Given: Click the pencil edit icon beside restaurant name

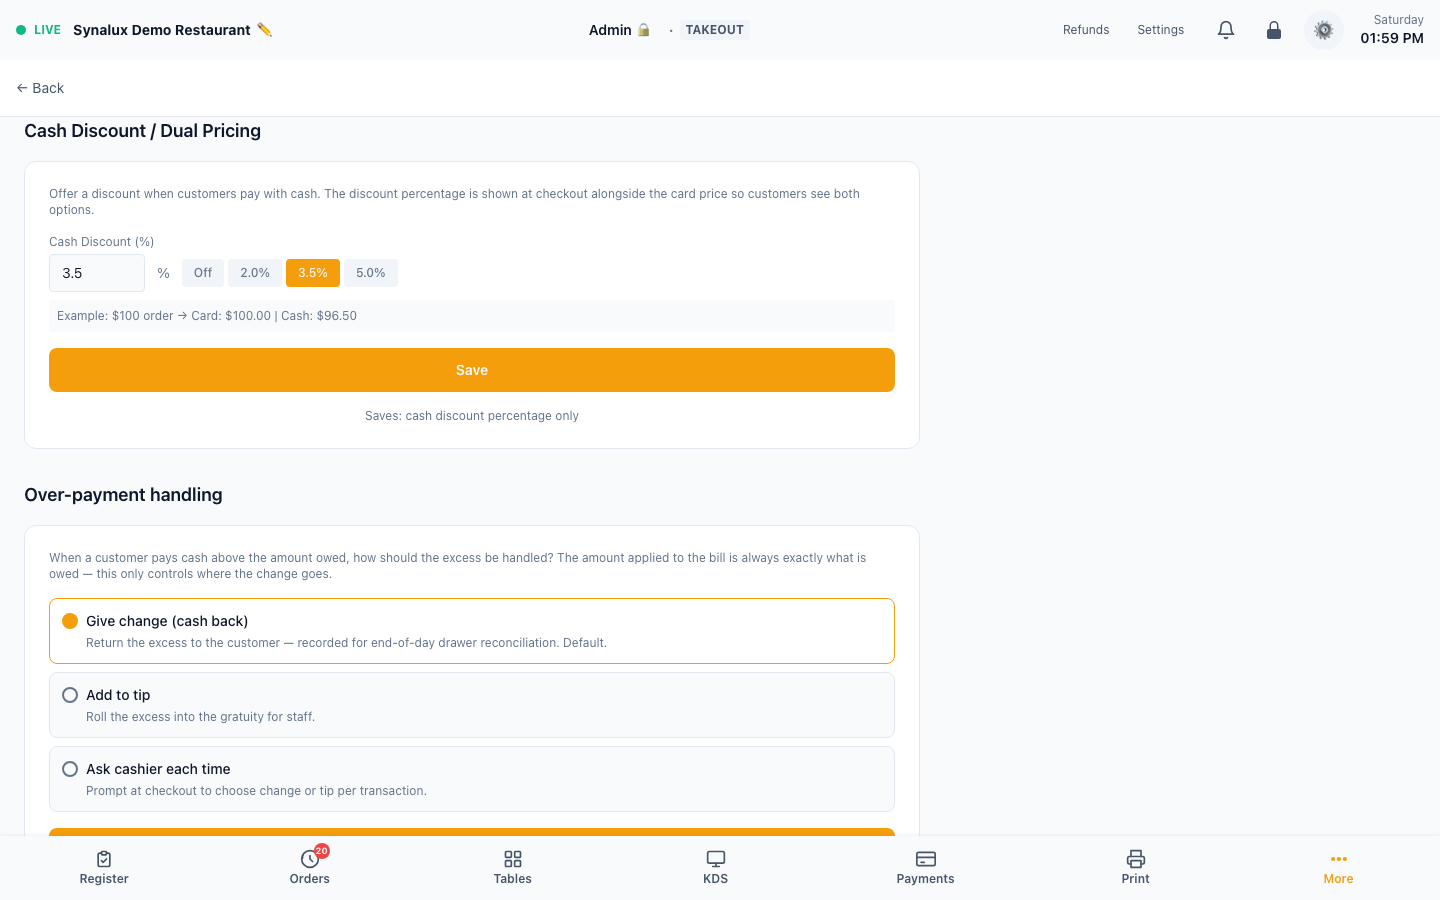Looking at the screenshot, I should tap(264, 30).
